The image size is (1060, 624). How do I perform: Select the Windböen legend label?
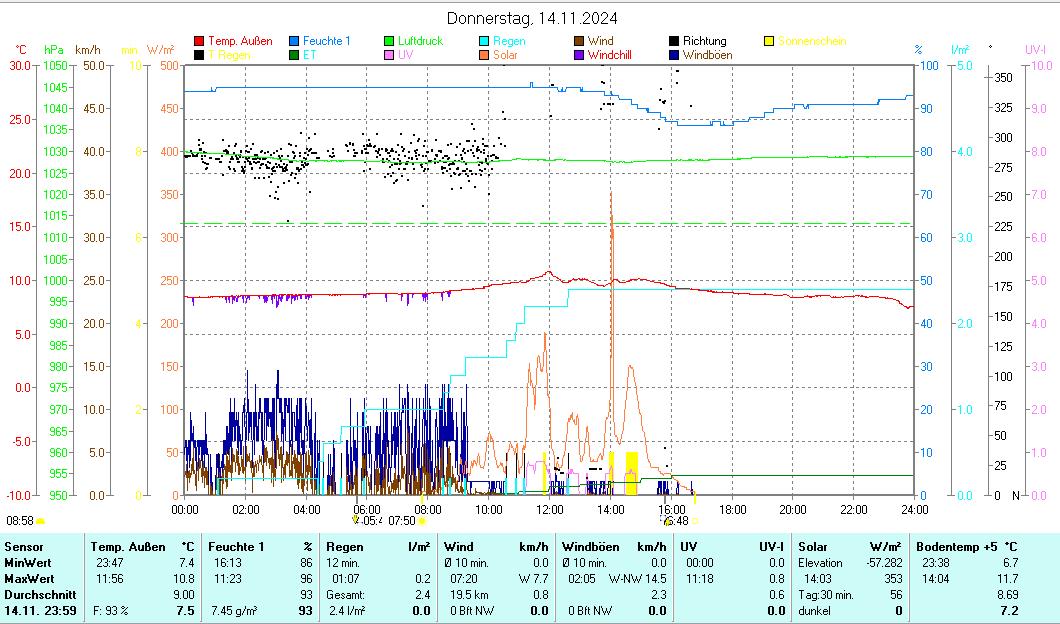pyautogui.click(x=708, y=55)
